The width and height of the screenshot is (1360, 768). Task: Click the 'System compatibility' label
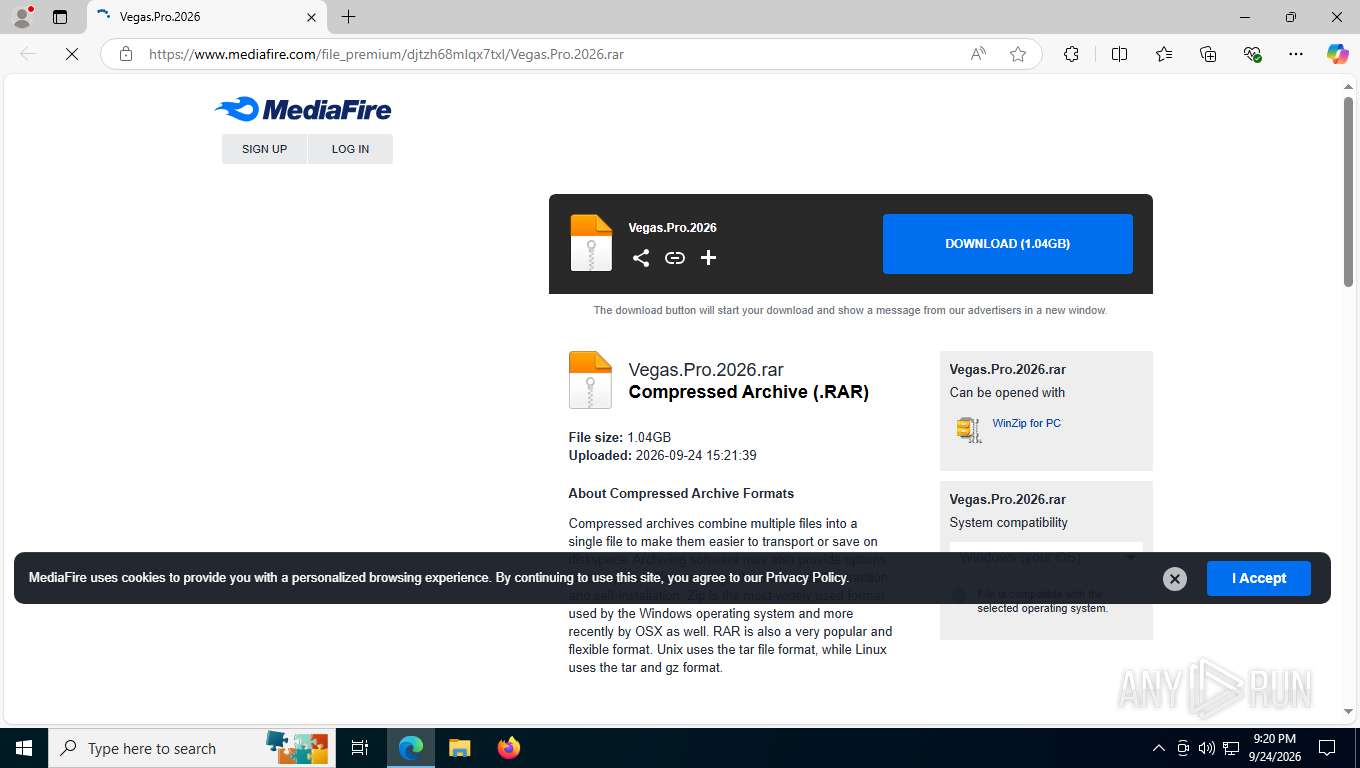(1008, 523)
